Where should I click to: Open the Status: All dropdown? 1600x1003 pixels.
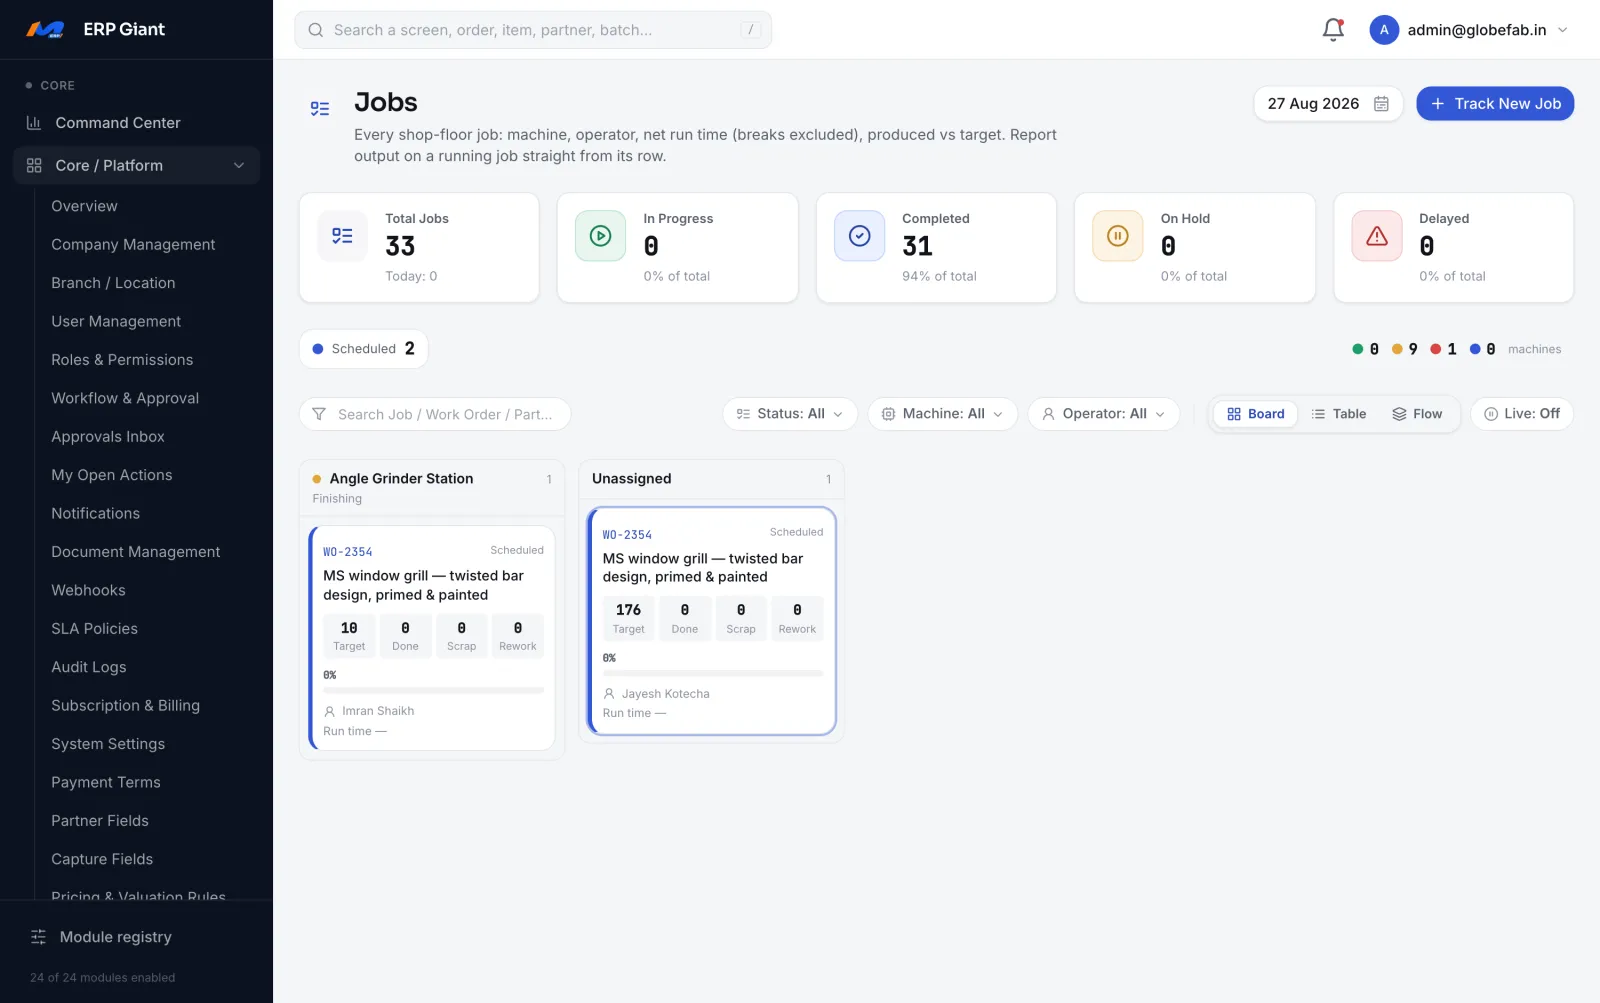tap(790, 414)
